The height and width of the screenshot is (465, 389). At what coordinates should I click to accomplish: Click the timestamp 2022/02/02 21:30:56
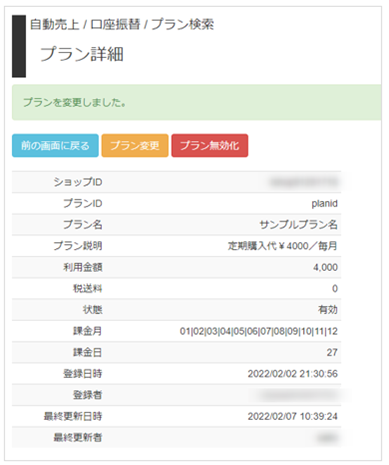point(293,374)
